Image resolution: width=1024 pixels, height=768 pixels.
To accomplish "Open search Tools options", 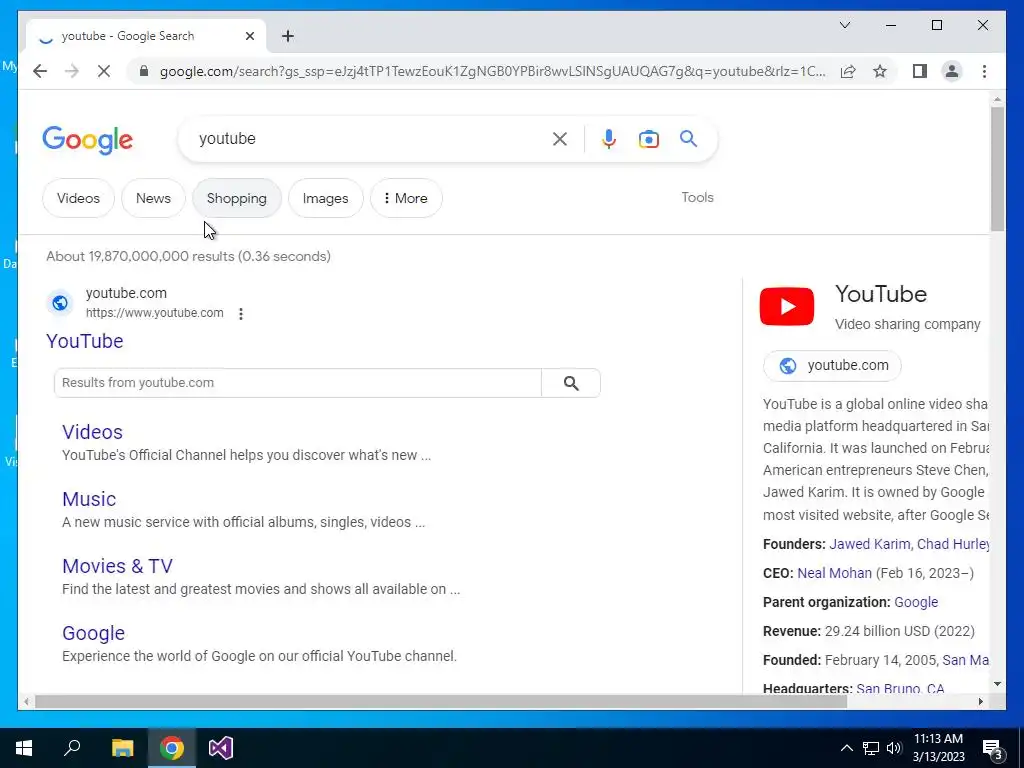I will tap(697, 197).
